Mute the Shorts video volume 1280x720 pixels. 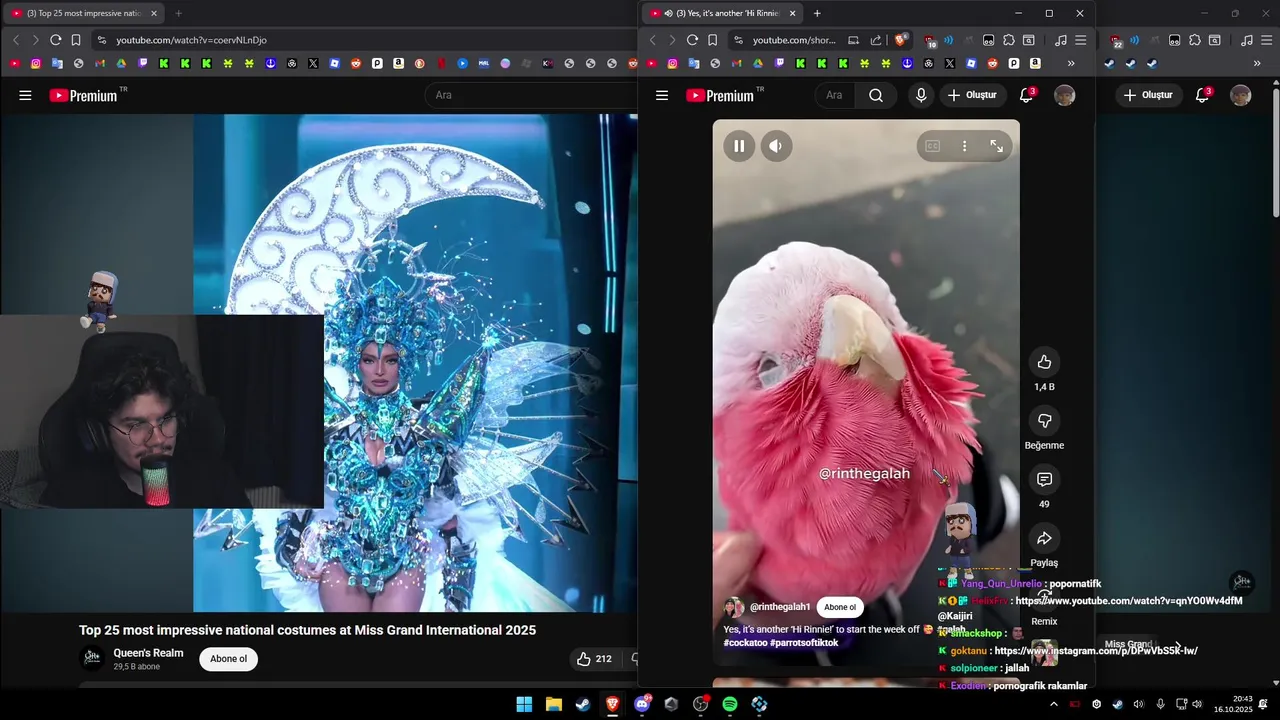776,146
